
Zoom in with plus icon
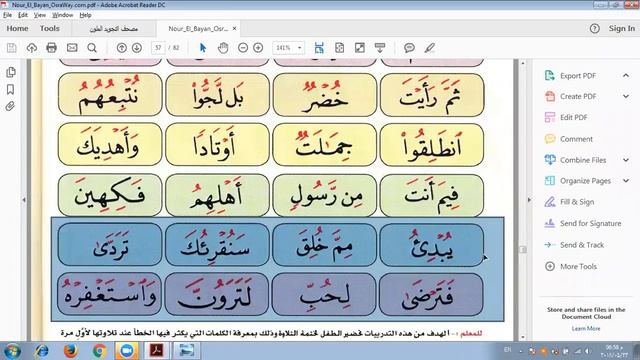point(258,48)
